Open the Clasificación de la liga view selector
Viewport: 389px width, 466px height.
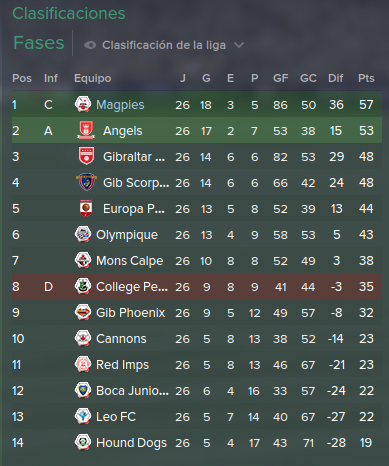pyautogui.click(x=164, y=45)
